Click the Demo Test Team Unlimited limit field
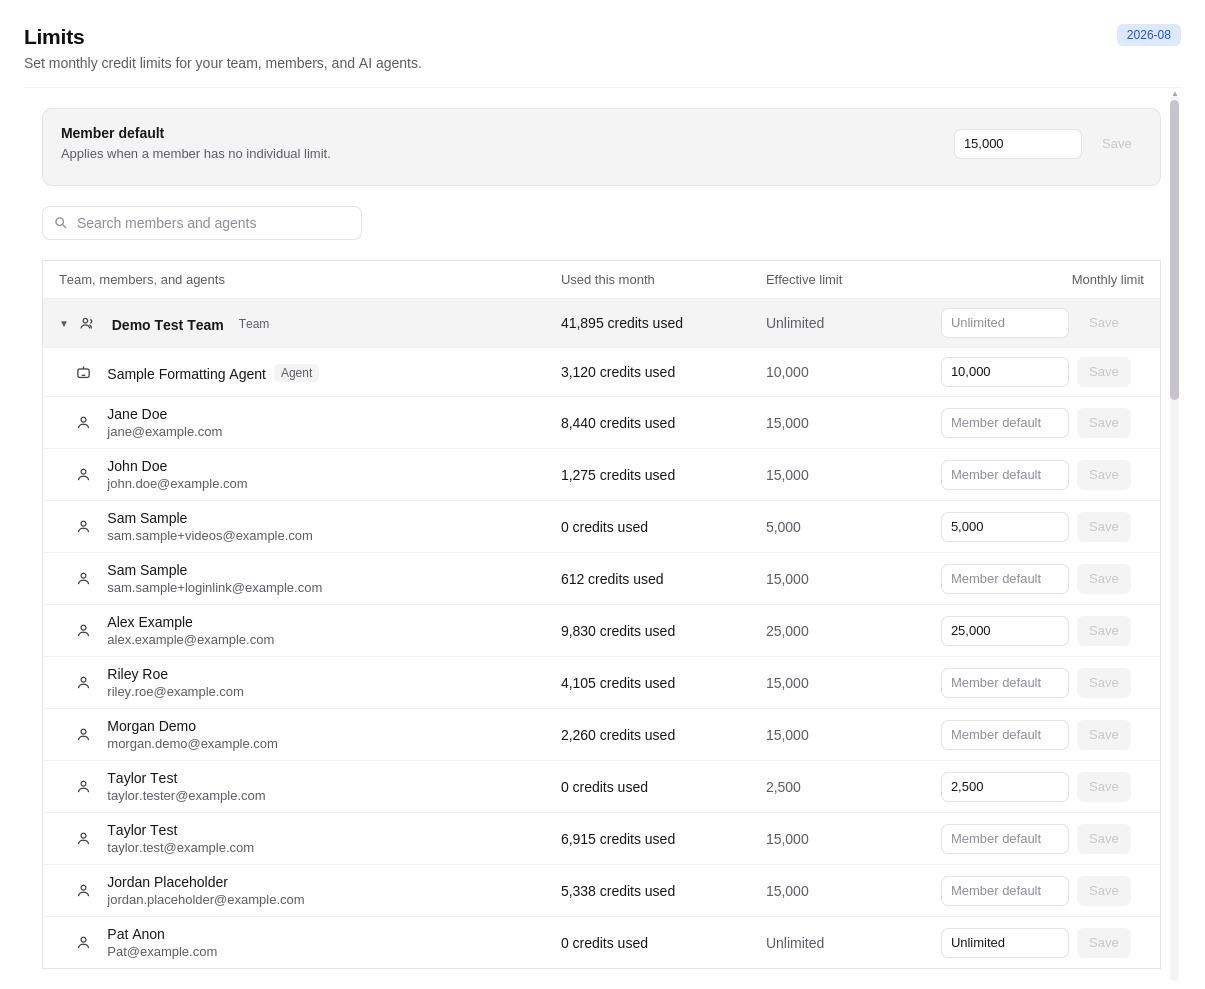The width and height of the screenshot is (1205, 989). pos(1005,323)
